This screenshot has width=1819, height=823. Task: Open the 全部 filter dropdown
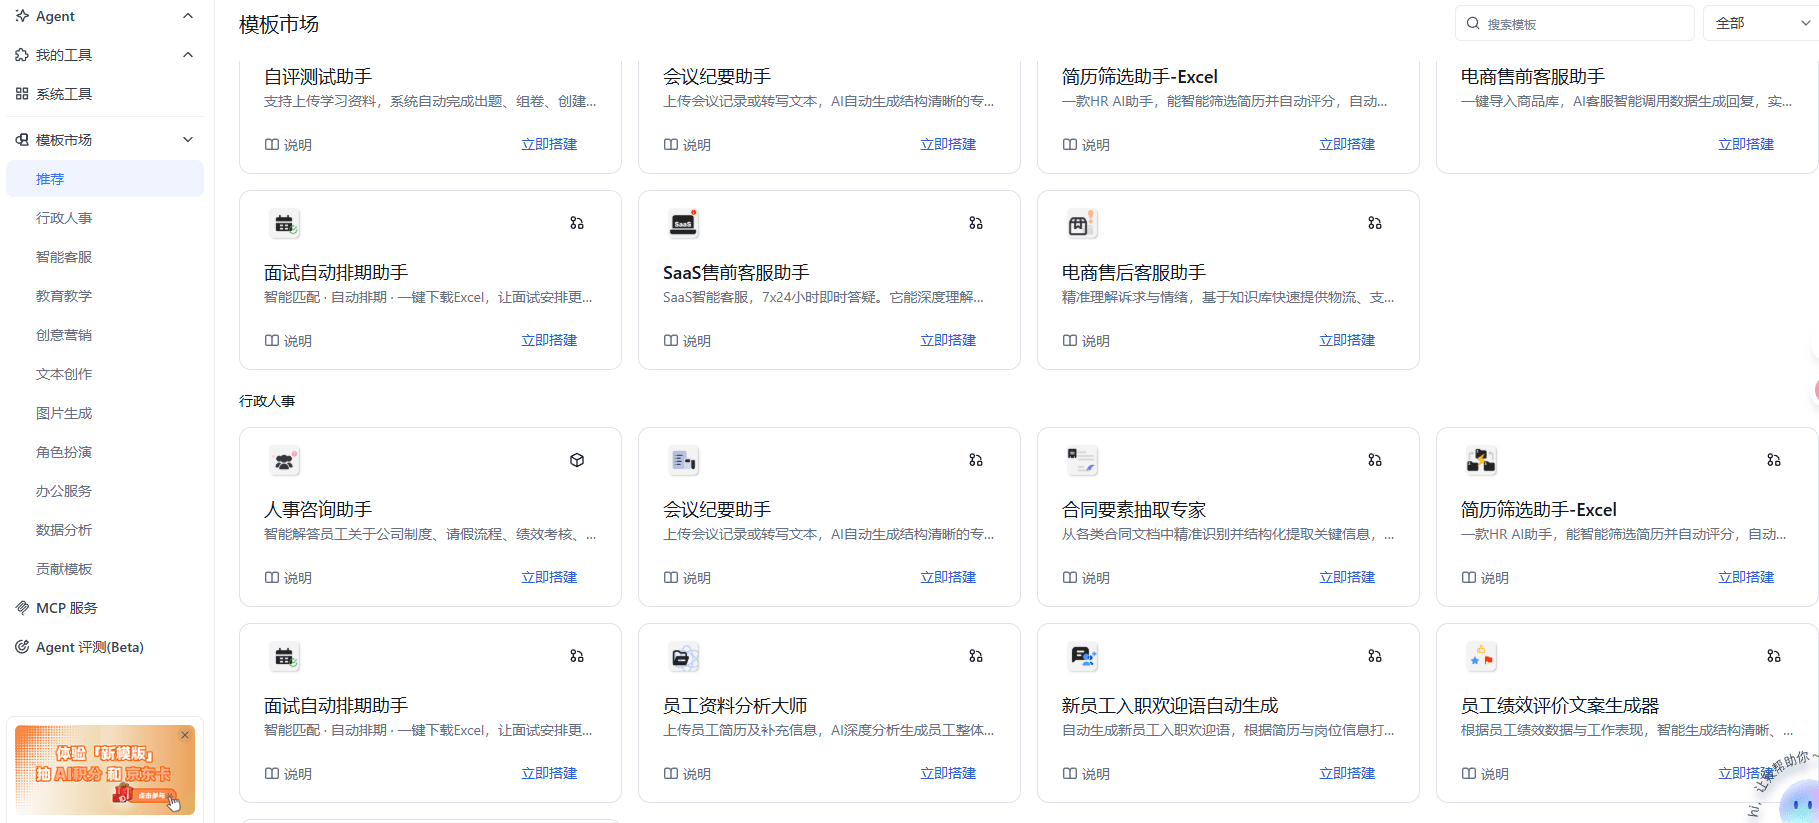pyautogui.click(x=1760, y=23)
